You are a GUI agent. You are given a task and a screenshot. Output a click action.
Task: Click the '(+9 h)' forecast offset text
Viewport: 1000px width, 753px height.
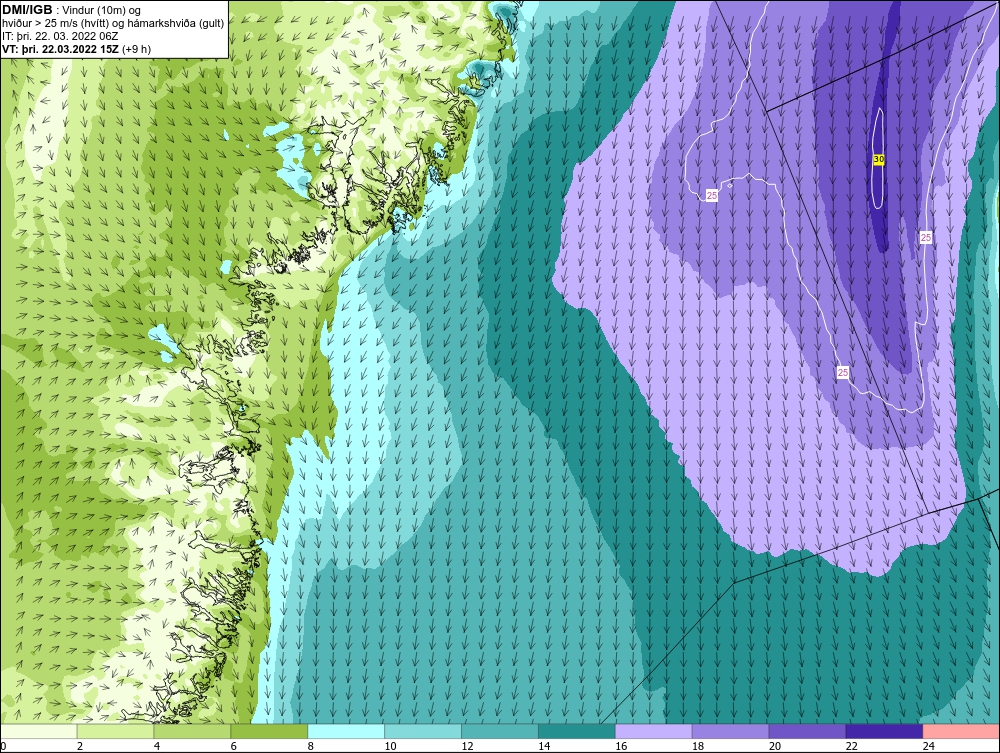[136, 49]
